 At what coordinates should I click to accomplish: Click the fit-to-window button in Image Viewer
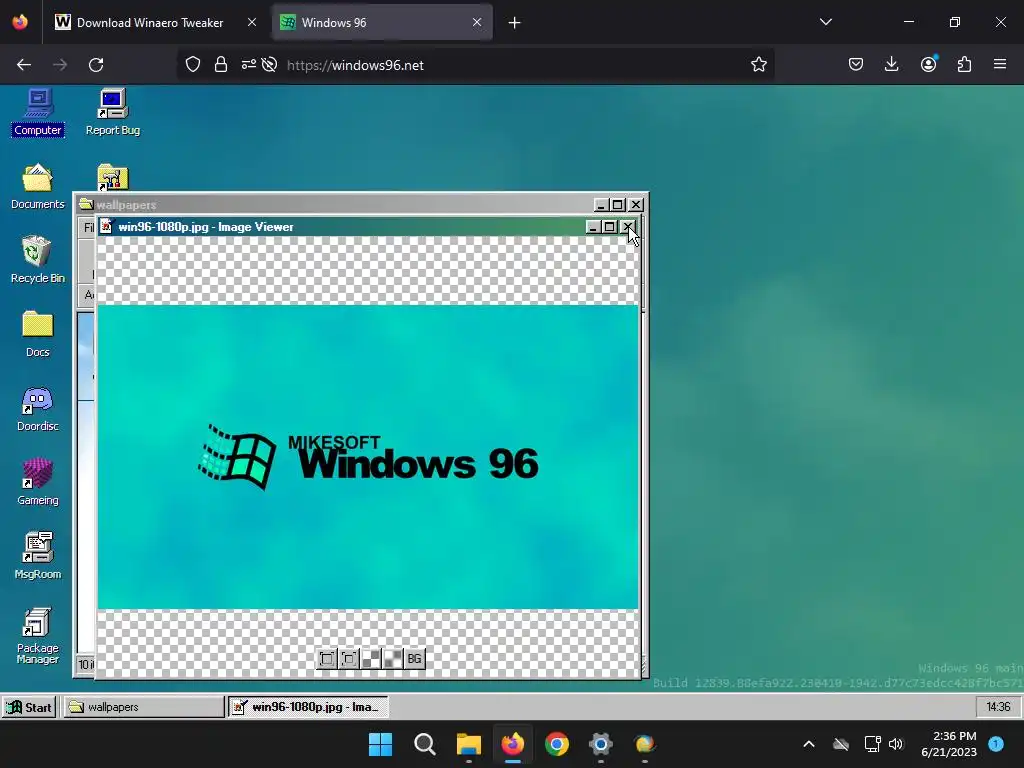click(327, 658)
